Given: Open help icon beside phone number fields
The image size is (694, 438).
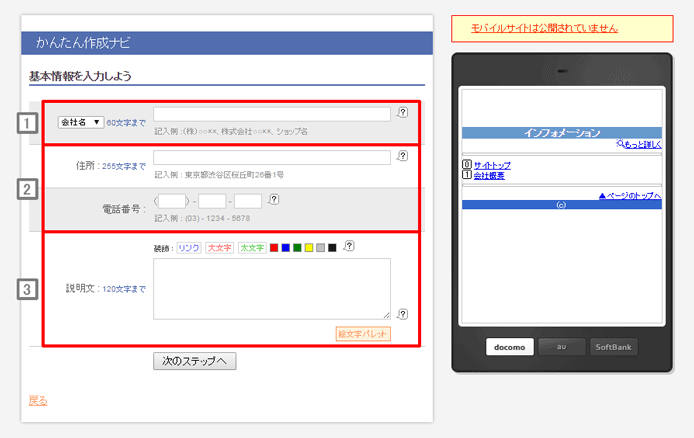Looking at the screenshot, I should click(274, 200).
